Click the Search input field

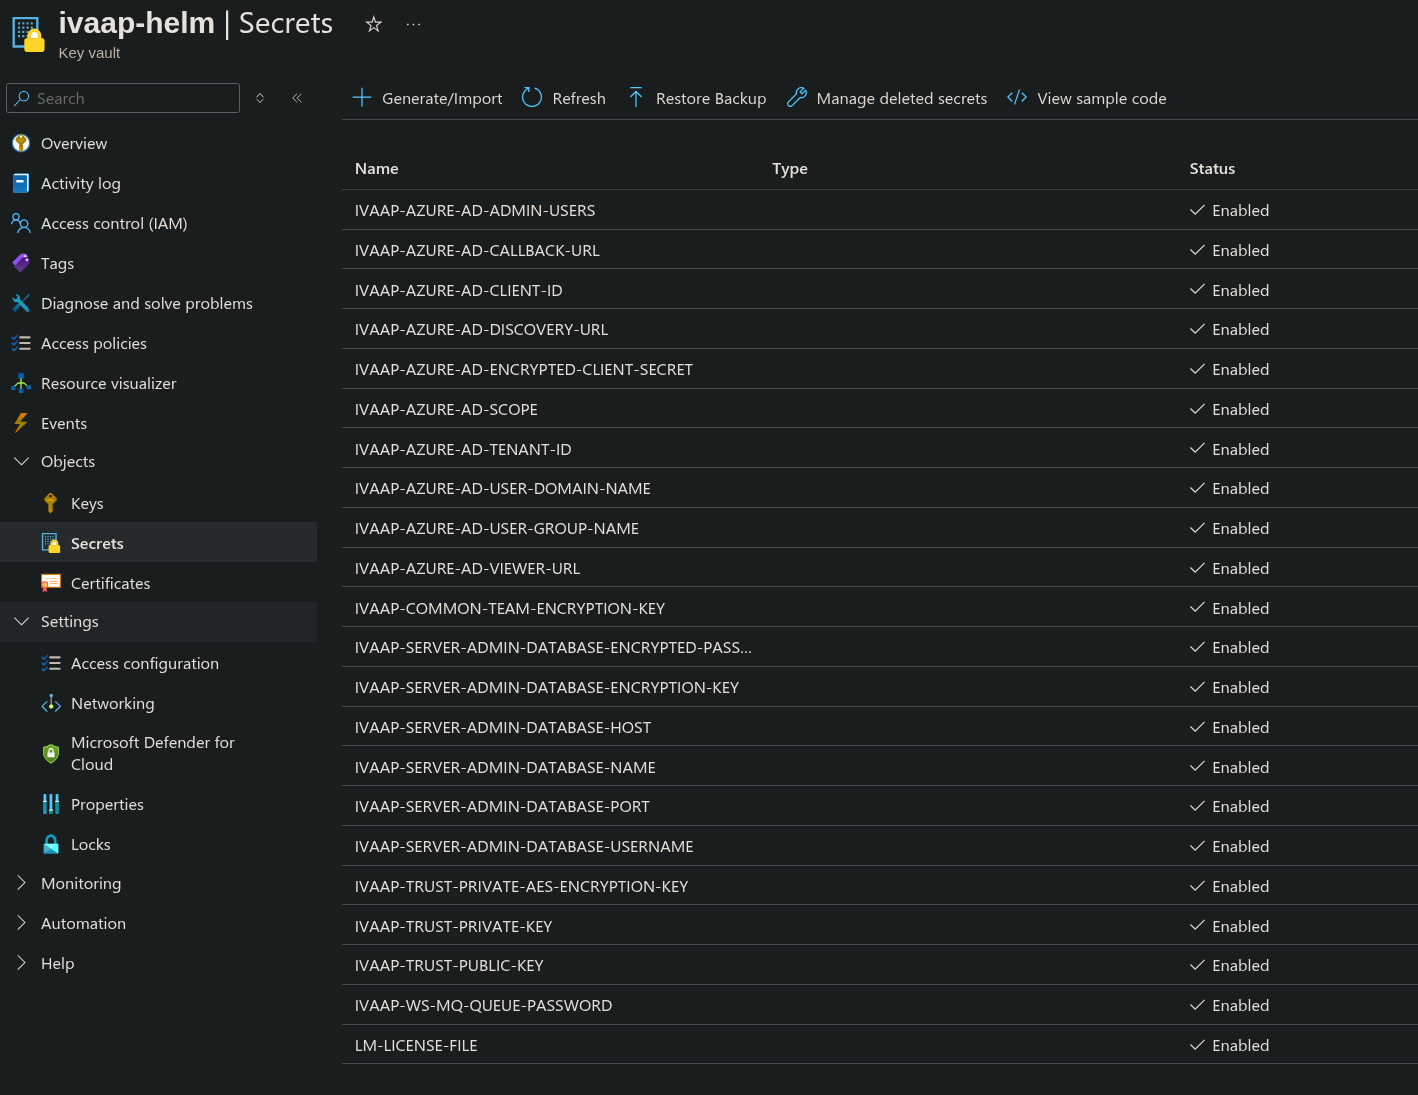pyautogui.click(x=122, y=98)
